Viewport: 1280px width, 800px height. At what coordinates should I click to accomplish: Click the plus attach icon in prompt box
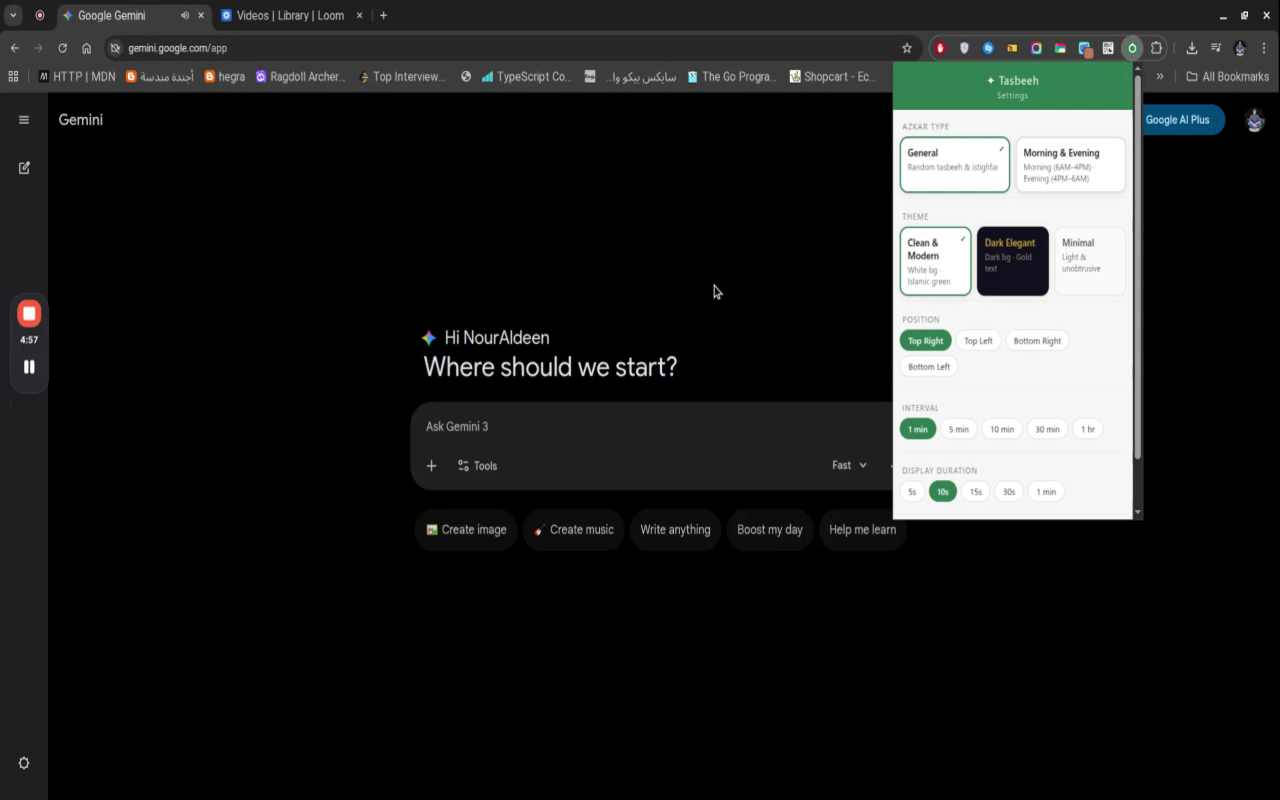tap(432, 466)
